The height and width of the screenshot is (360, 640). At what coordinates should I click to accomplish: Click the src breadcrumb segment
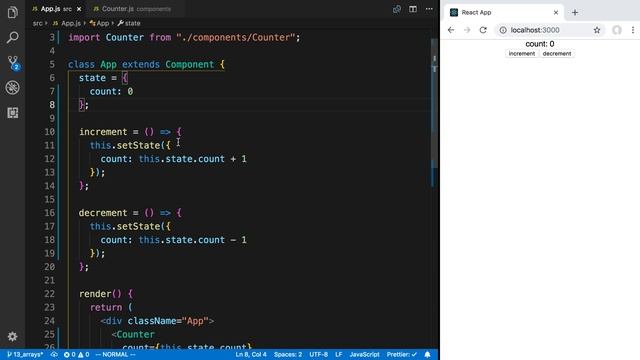(x=38, y=23)
